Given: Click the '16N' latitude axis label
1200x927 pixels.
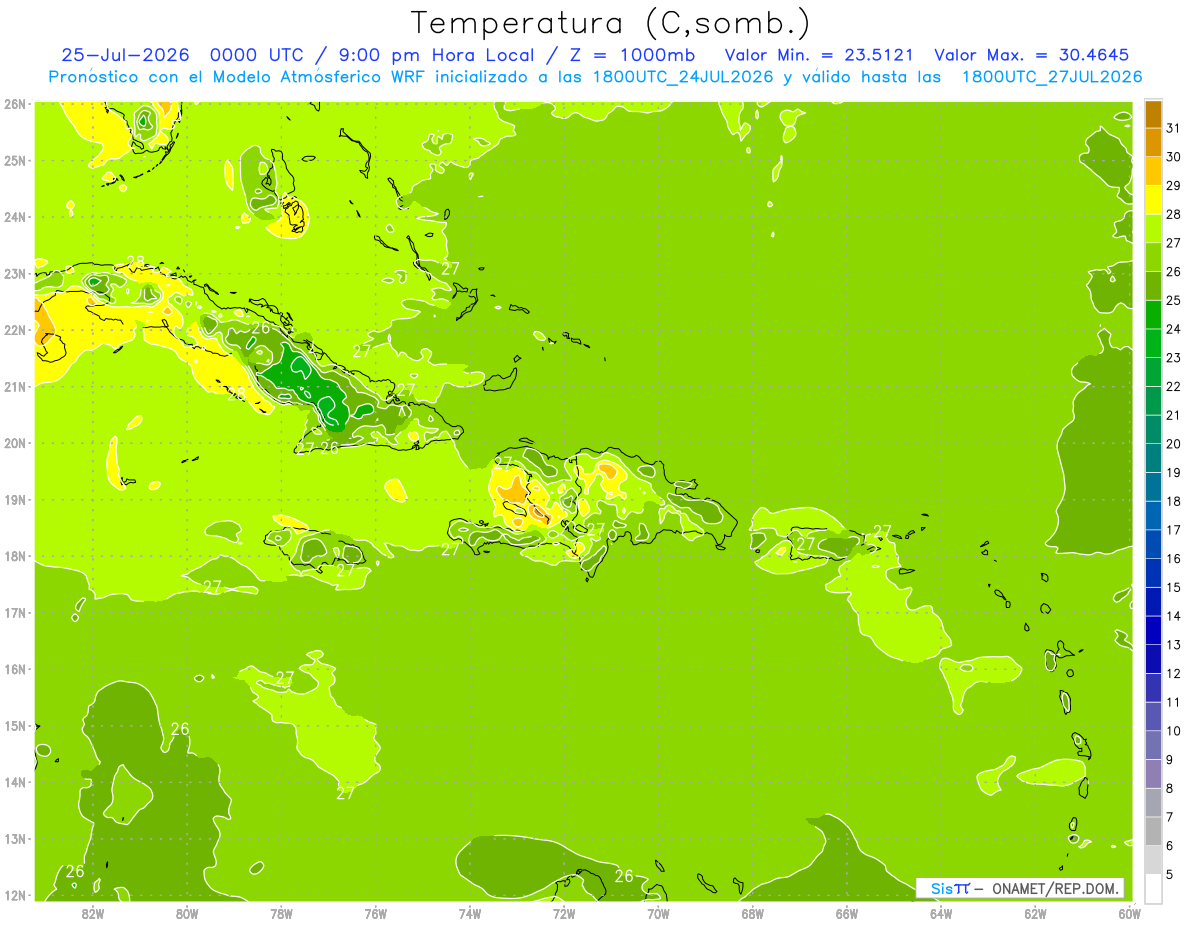Looking at the screenshot, I should pos(15,669).
